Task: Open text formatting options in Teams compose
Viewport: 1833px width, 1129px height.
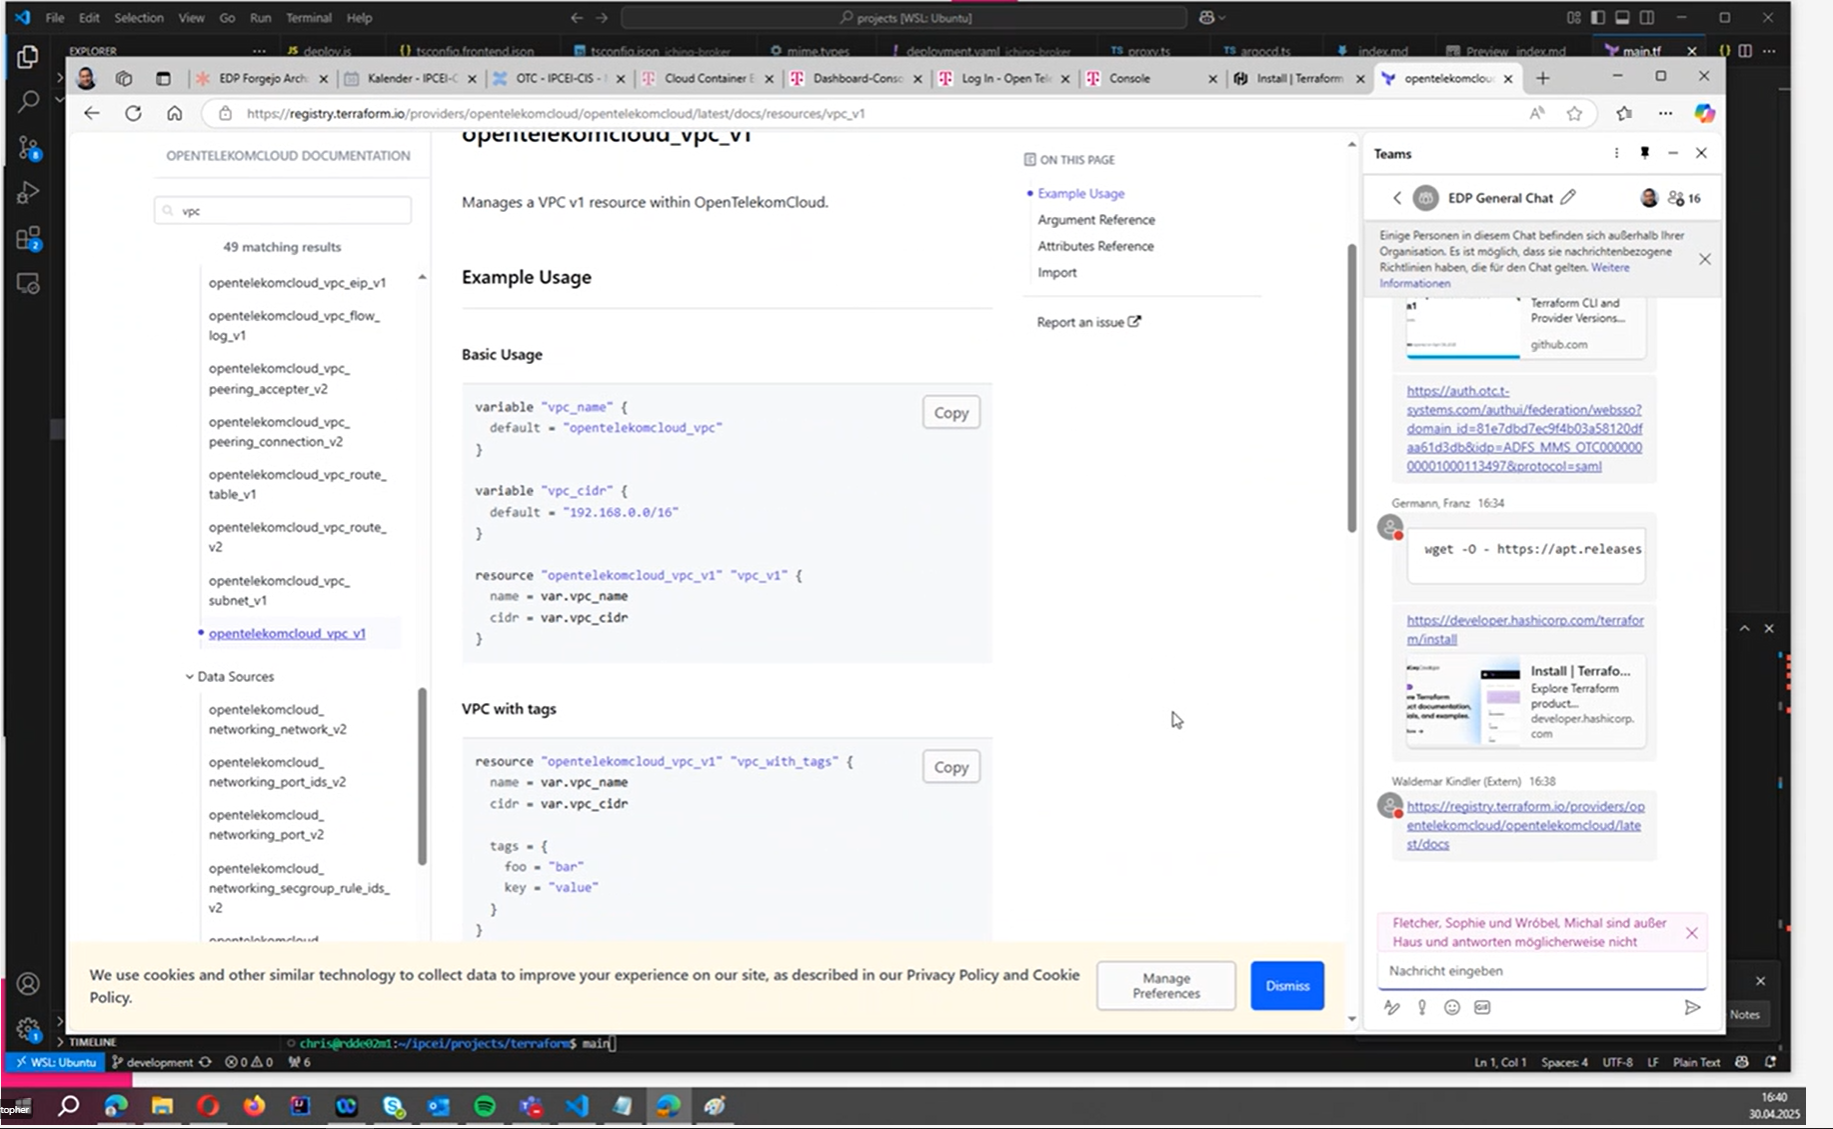Action: [x=1392, y=1007]
